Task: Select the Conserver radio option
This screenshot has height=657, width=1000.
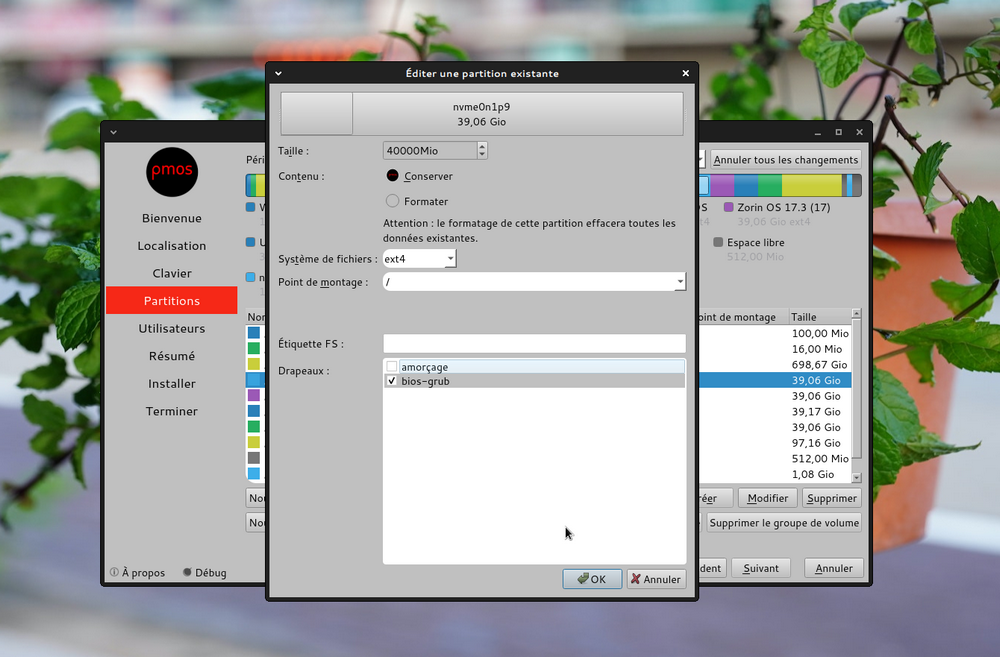Action: click(392, 176)
